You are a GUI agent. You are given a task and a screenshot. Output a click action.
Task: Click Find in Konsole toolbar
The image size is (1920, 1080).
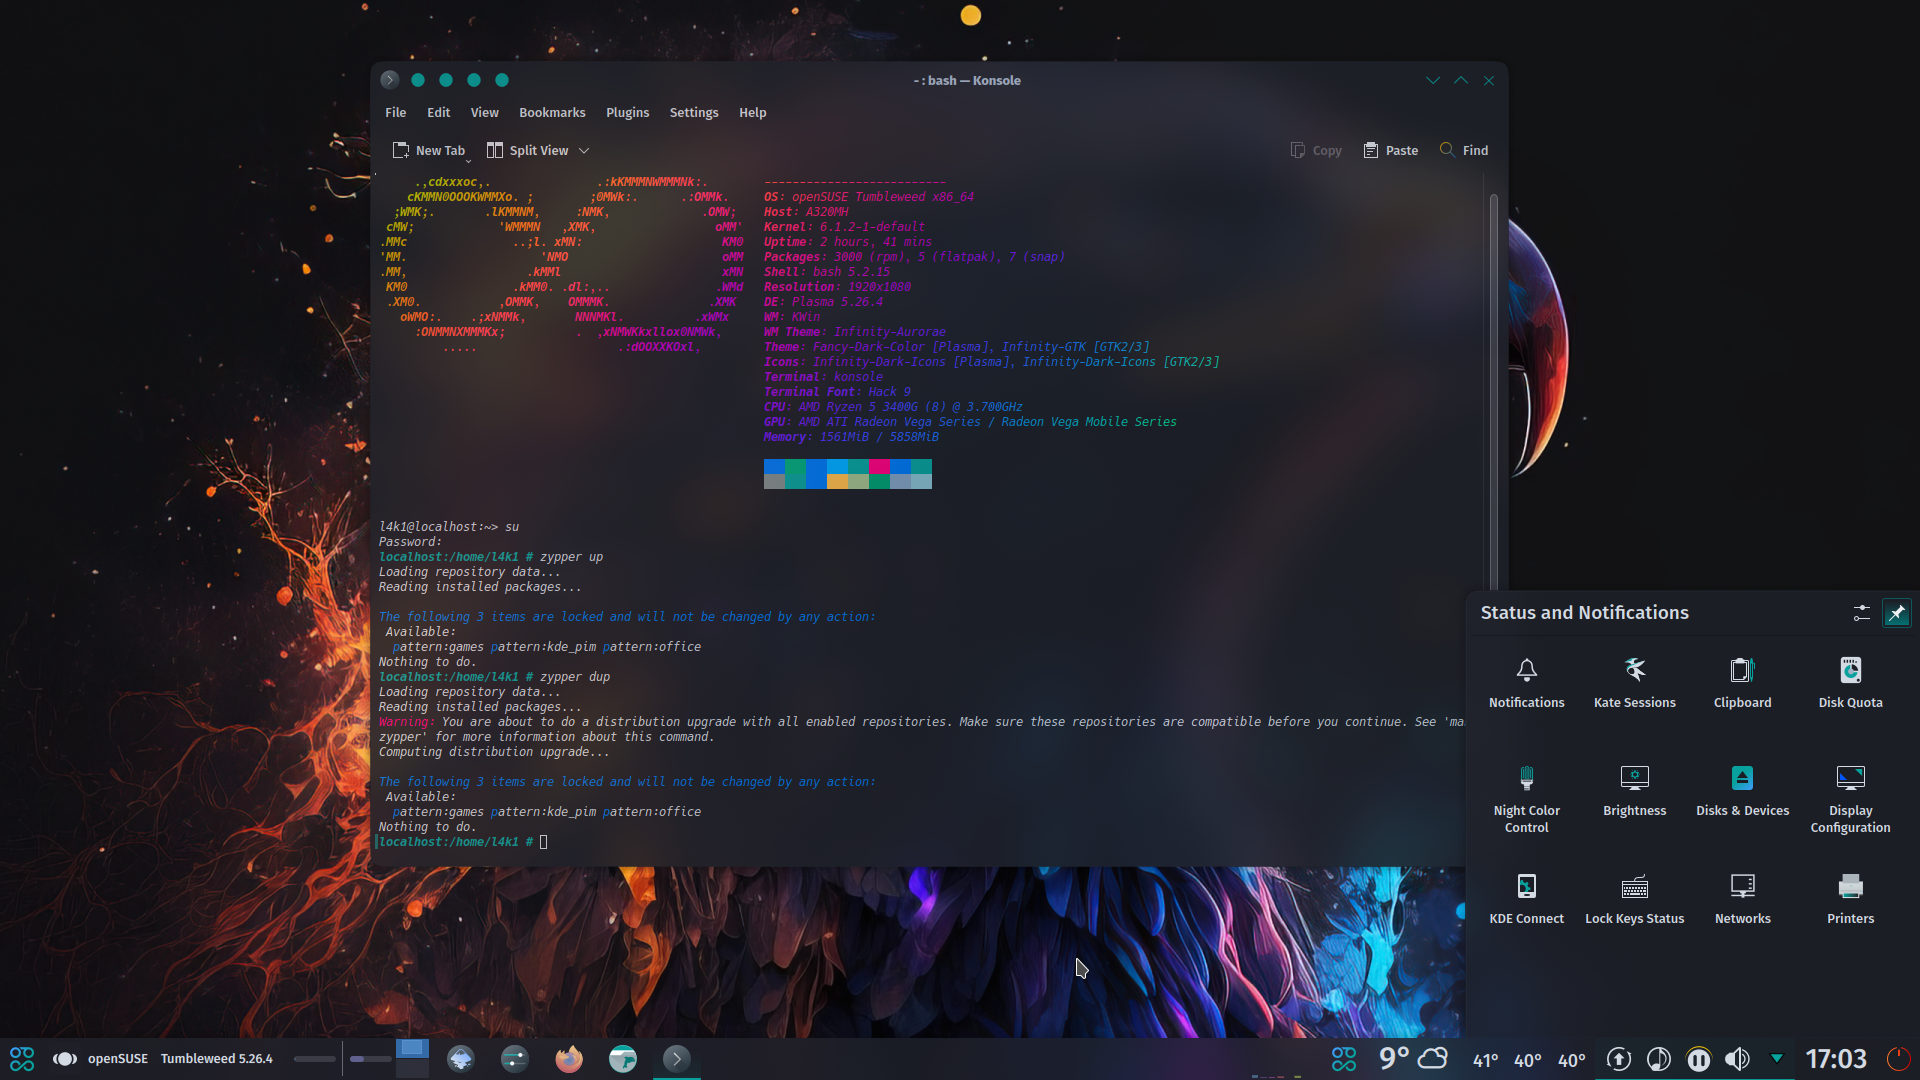pyautogui.click(x=1464, y=151)
